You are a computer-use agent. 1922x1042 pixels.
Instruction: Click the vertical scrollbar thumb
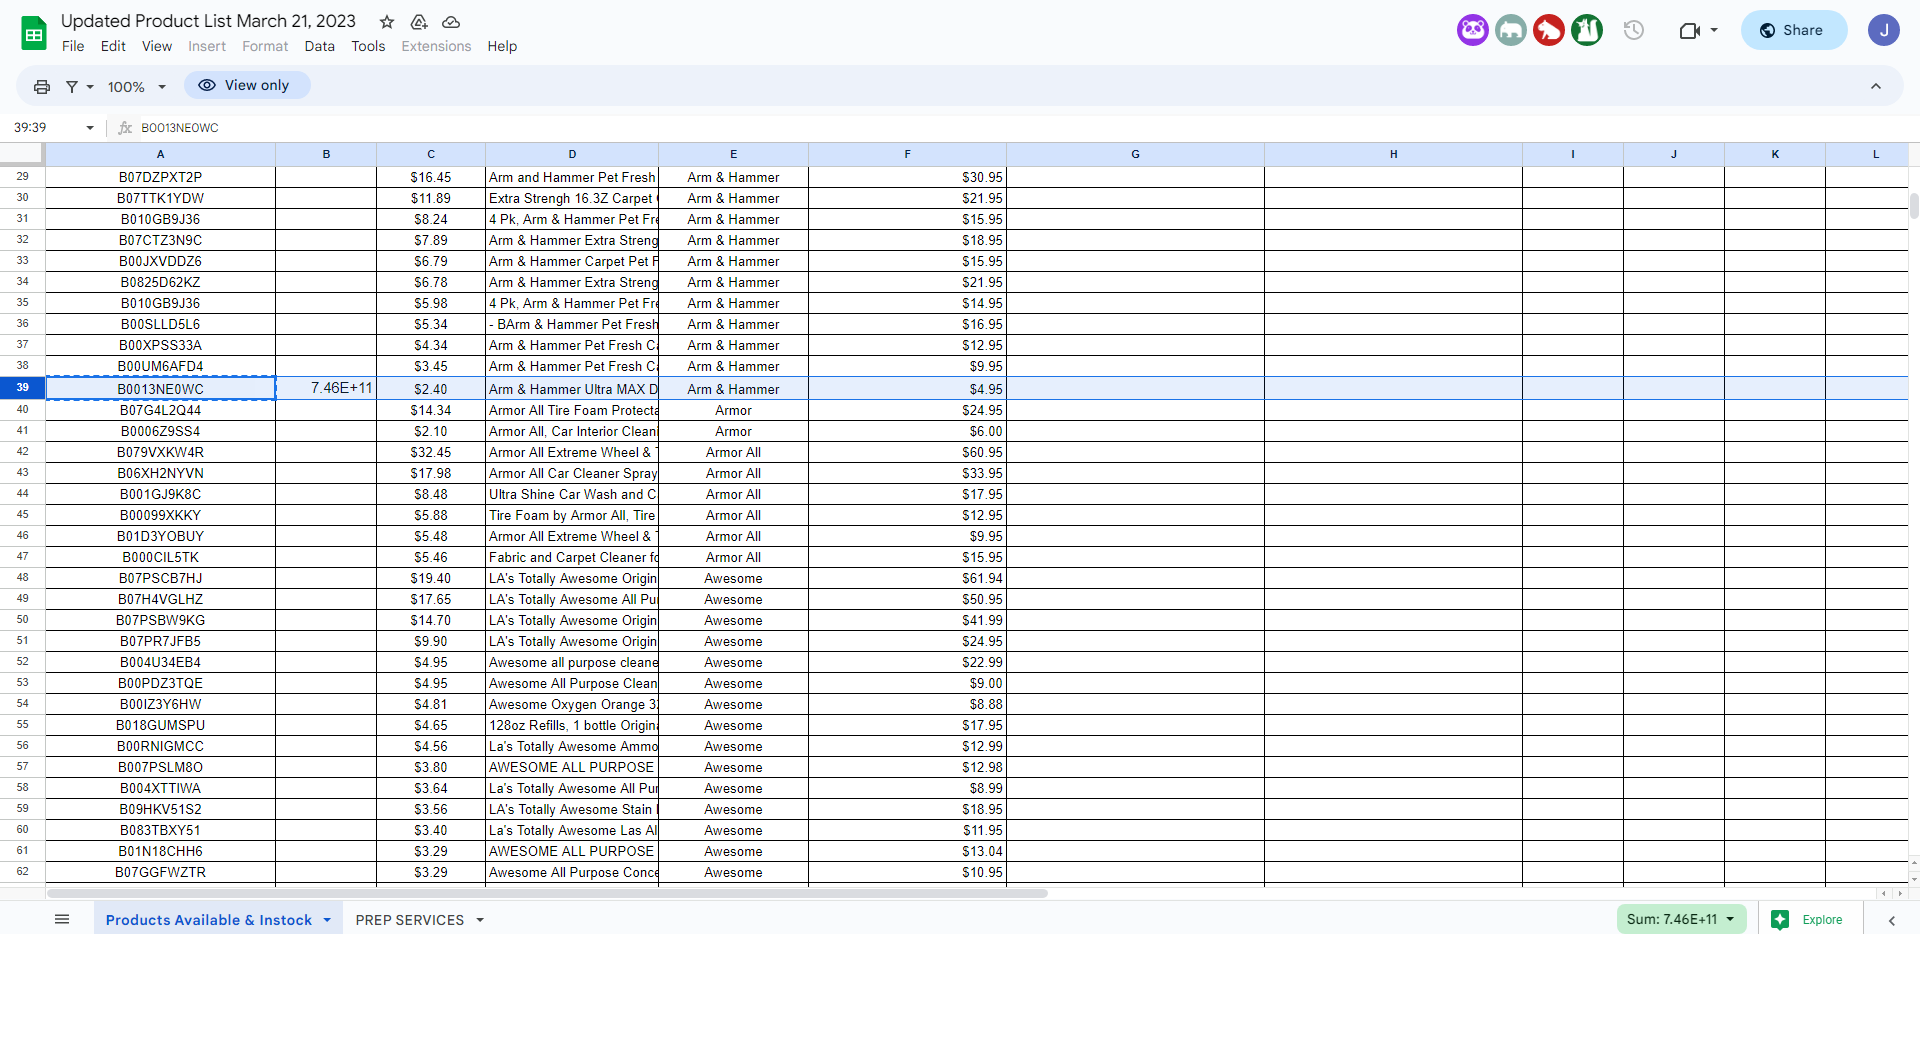point(1914,205)
